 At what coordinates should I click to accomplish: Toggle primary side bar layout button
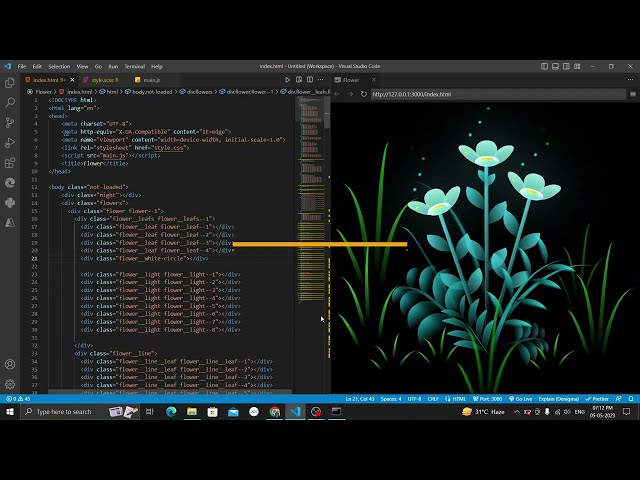(544, 66)
